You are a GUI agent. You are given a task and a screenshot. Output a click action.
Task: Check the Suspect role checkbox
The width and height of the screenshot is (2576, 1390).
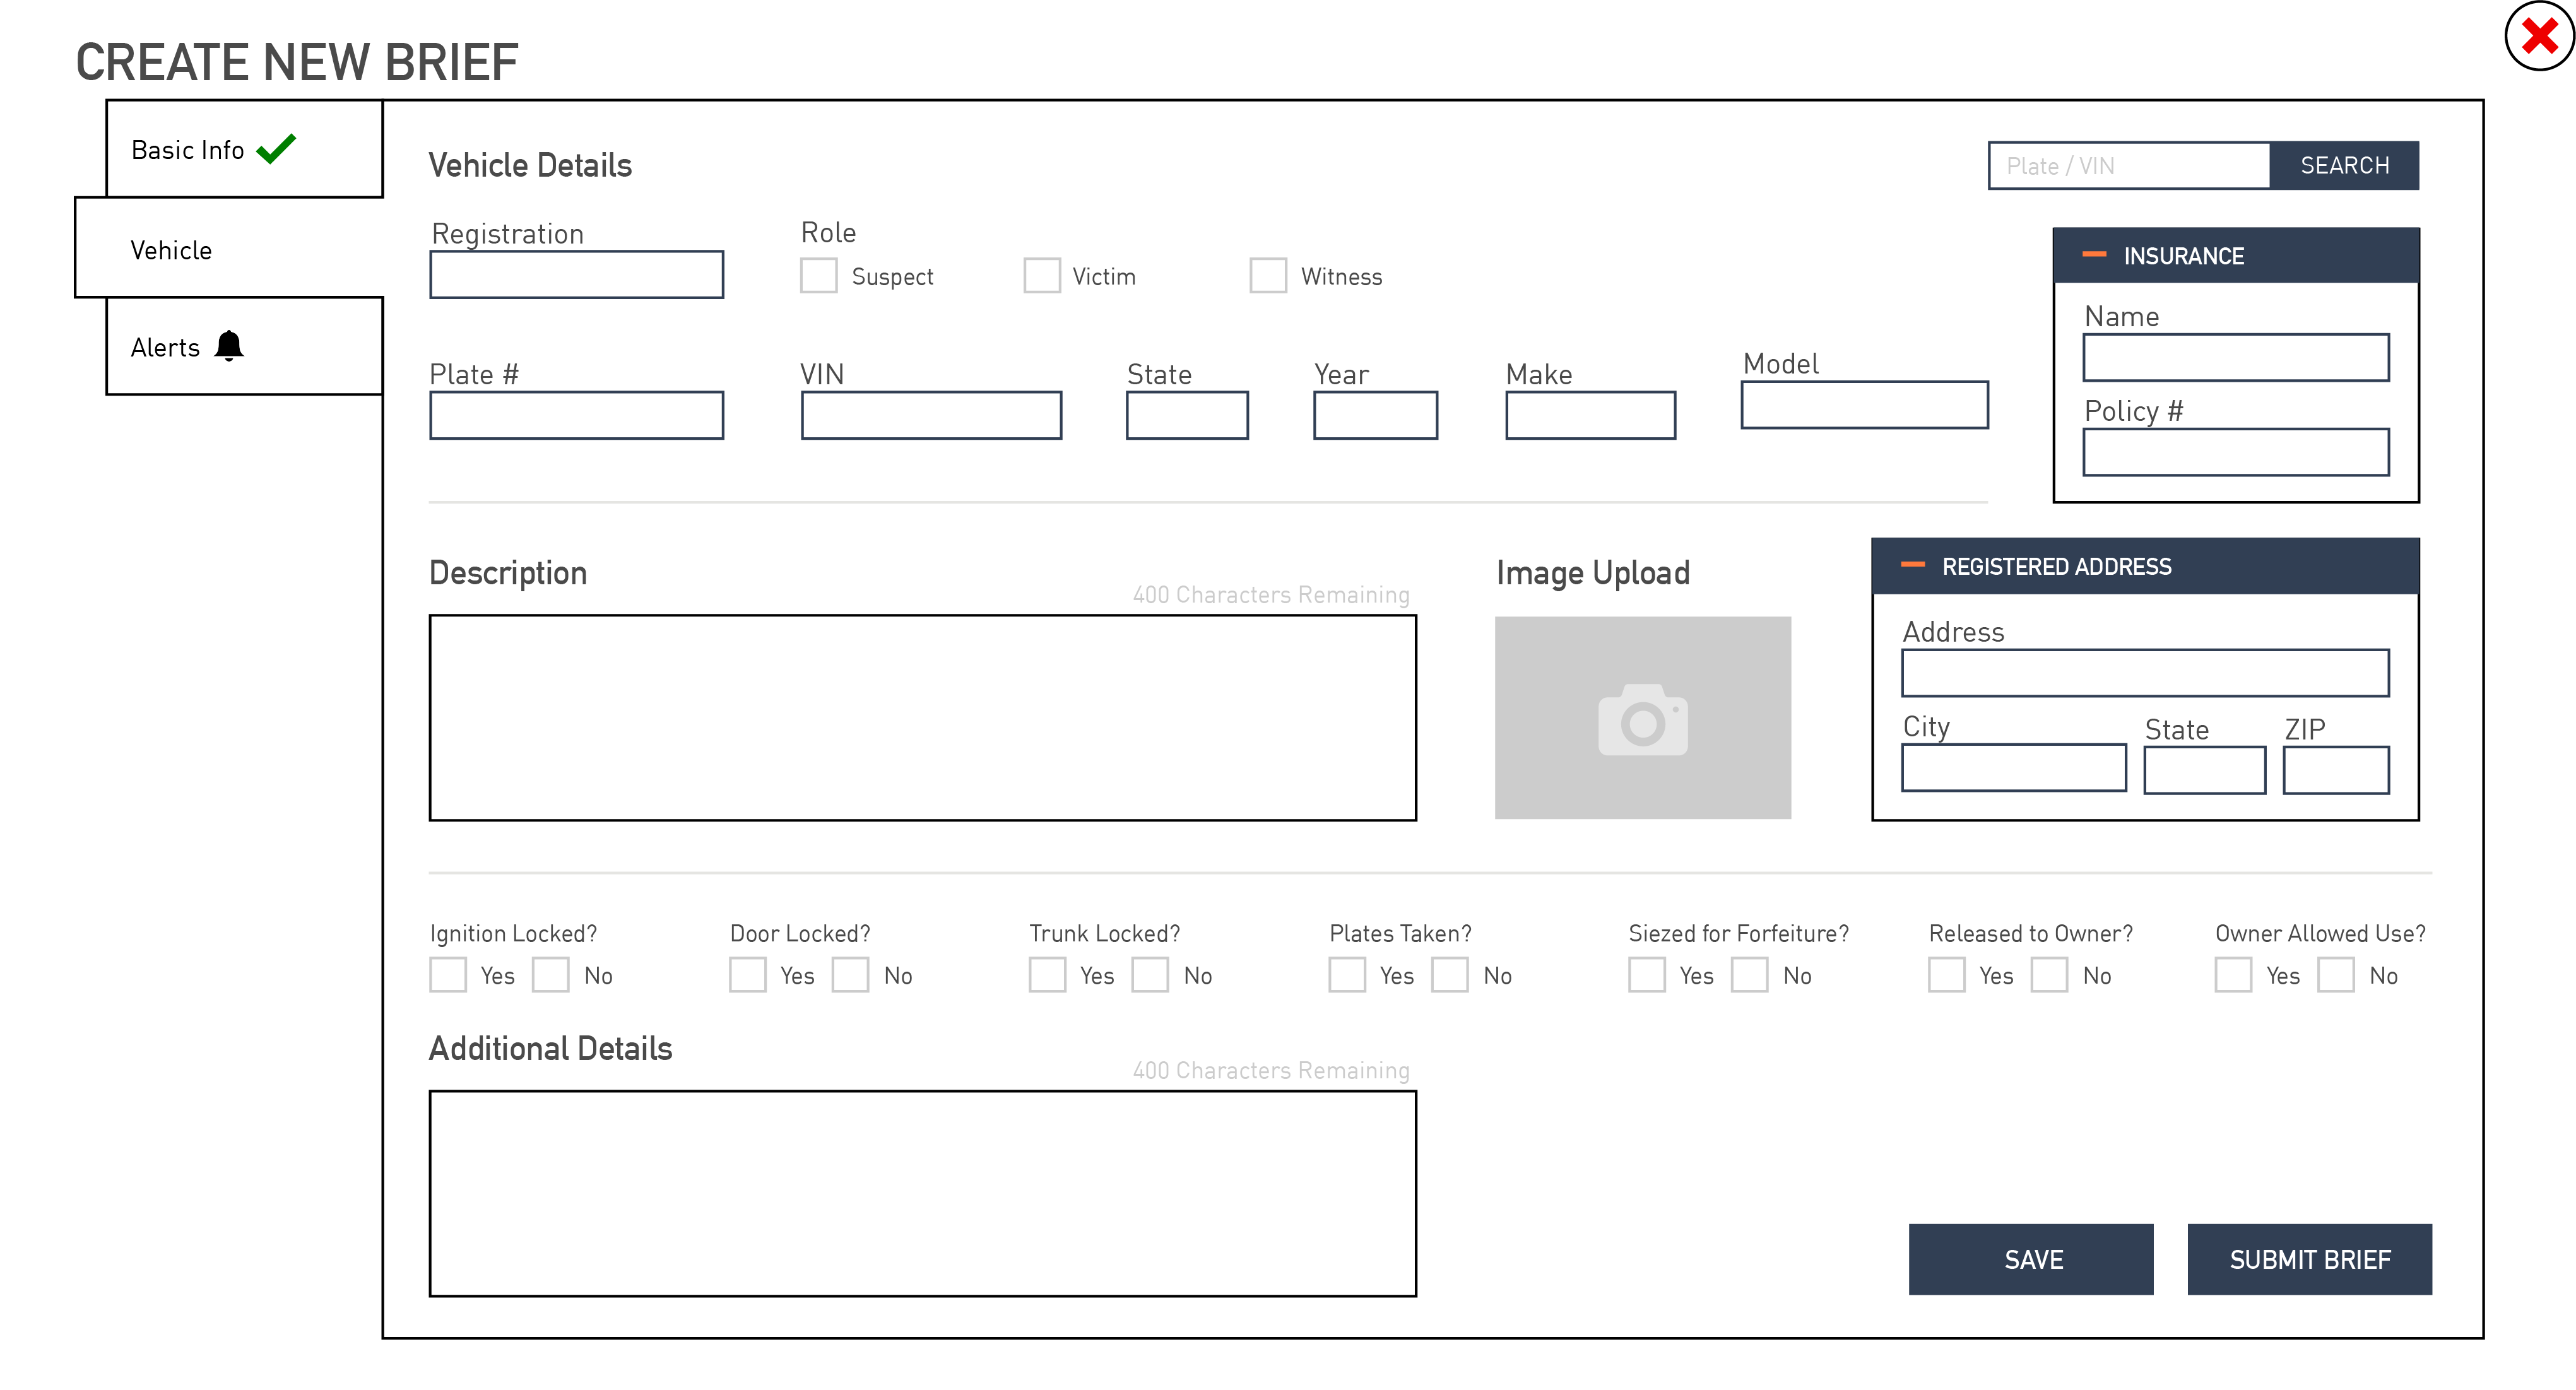819,275
